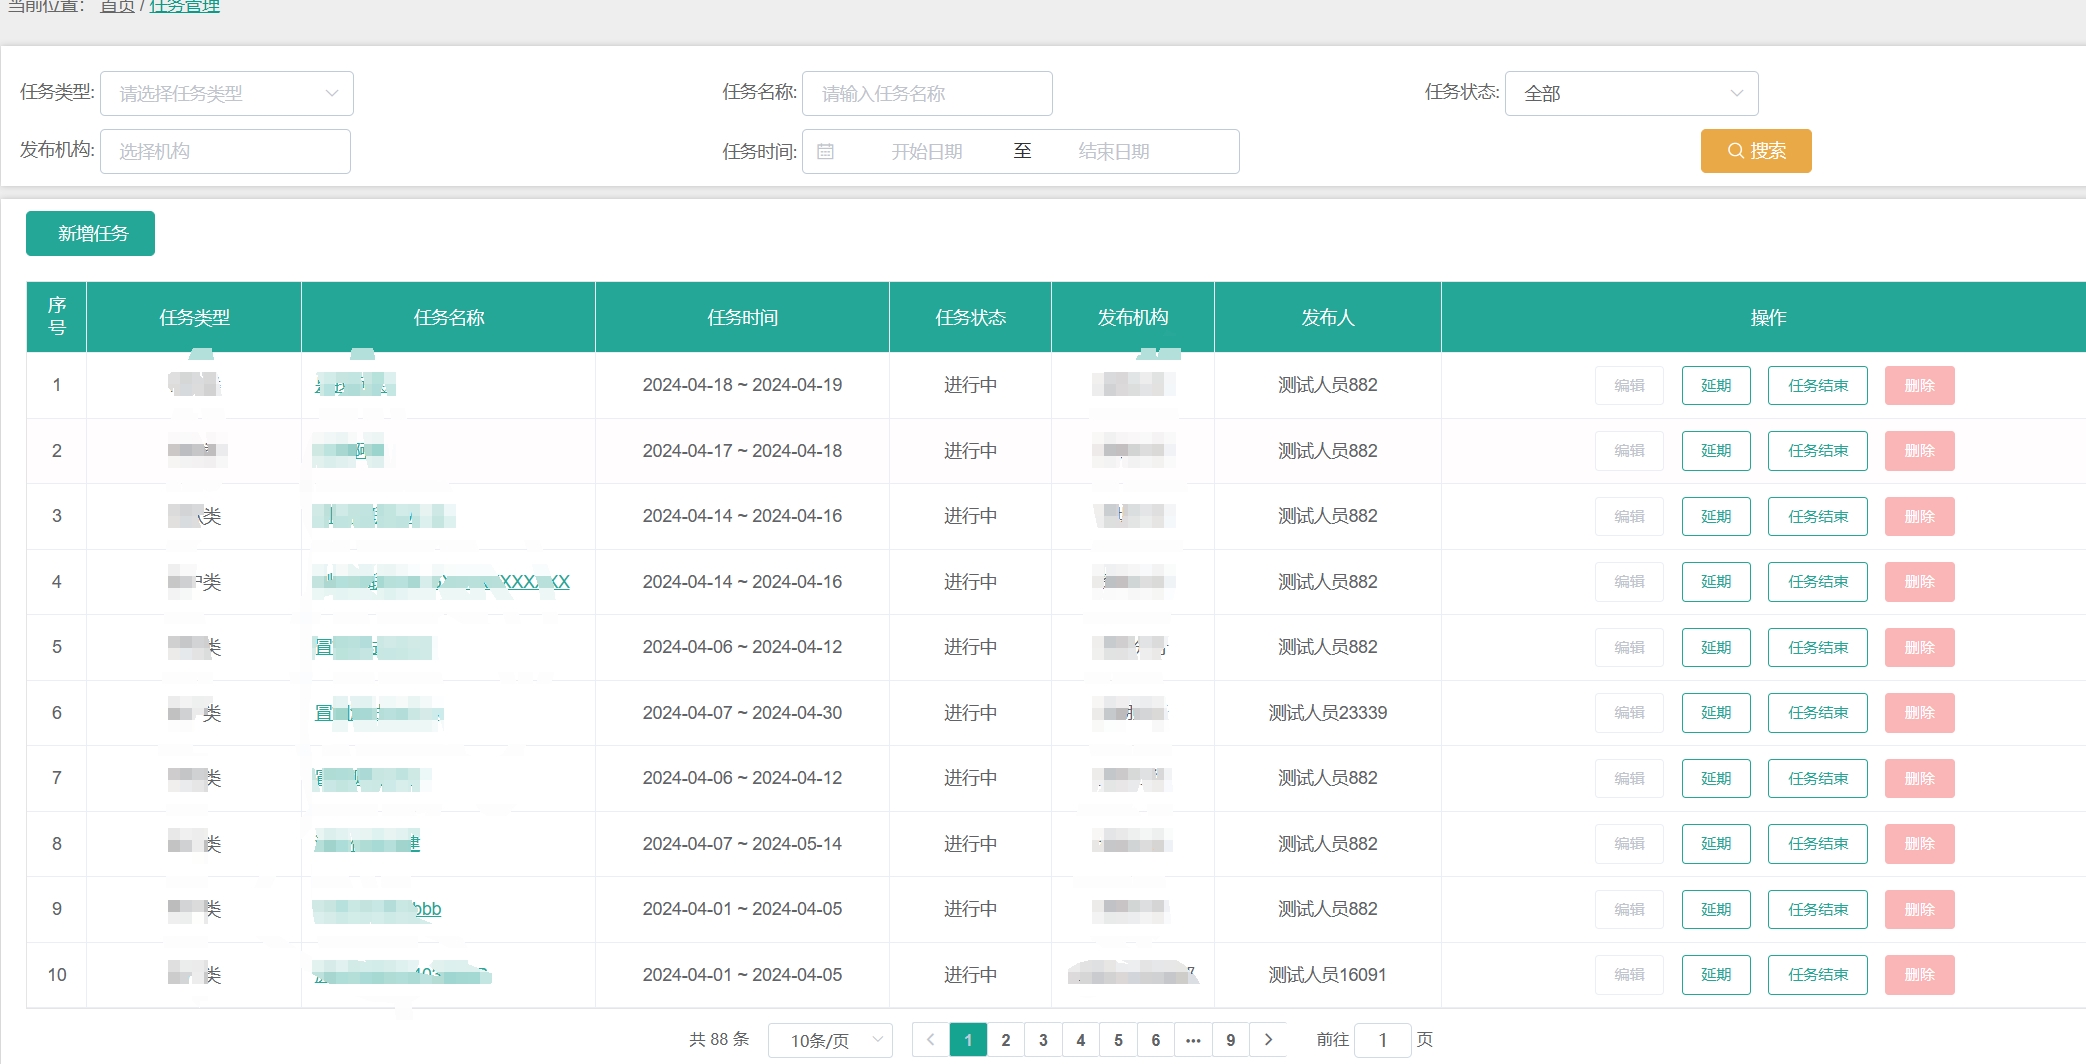Viewport: 2086px width, 1064px height.
Task: Open task name link ending in bbb in row 9
Action: (x=377, y=909)
